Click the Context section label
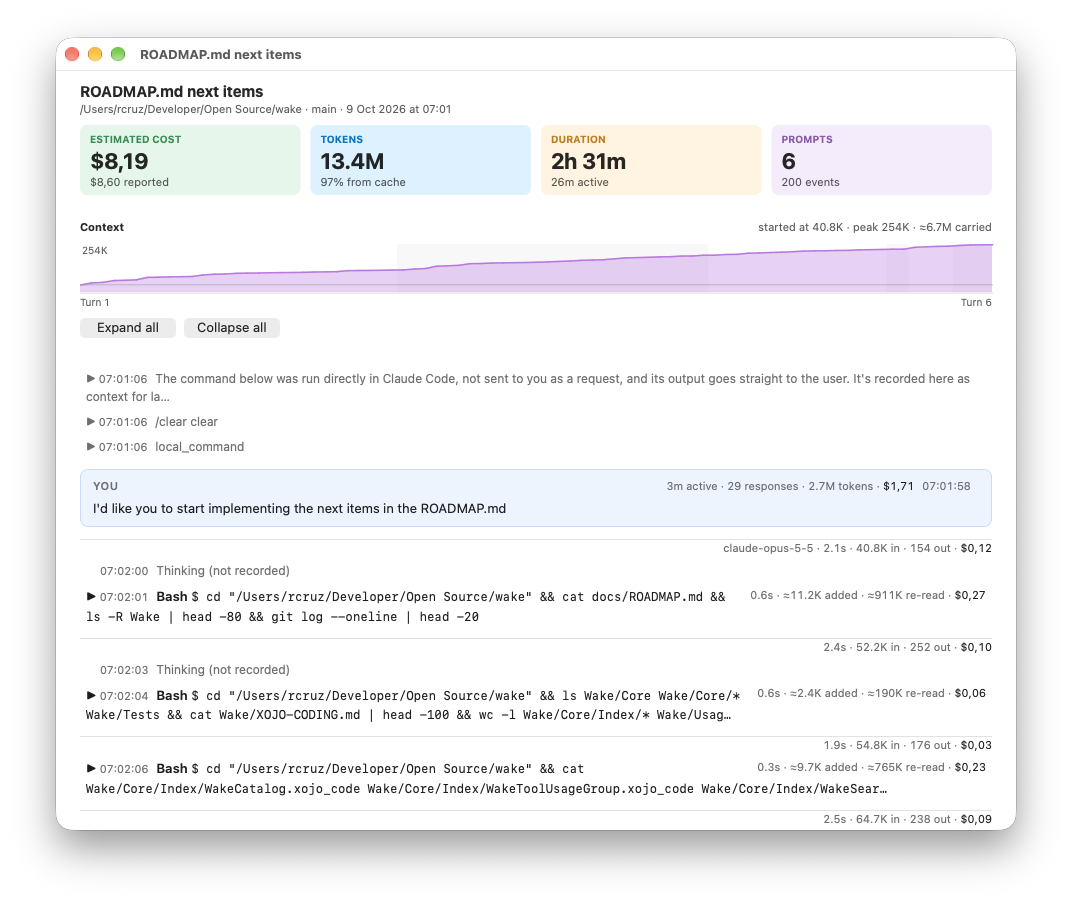The image size is (1072, 904). 102,227
